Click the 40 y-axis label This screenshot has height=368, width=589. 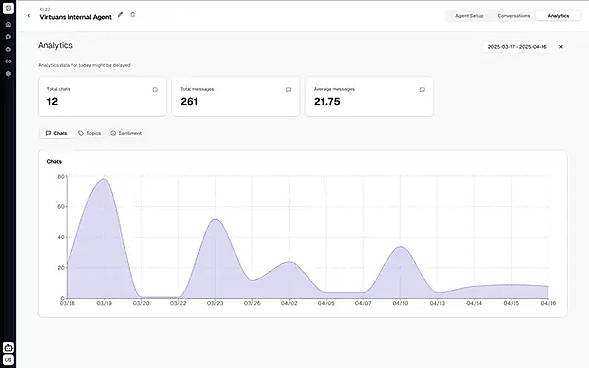click(61, 237)
